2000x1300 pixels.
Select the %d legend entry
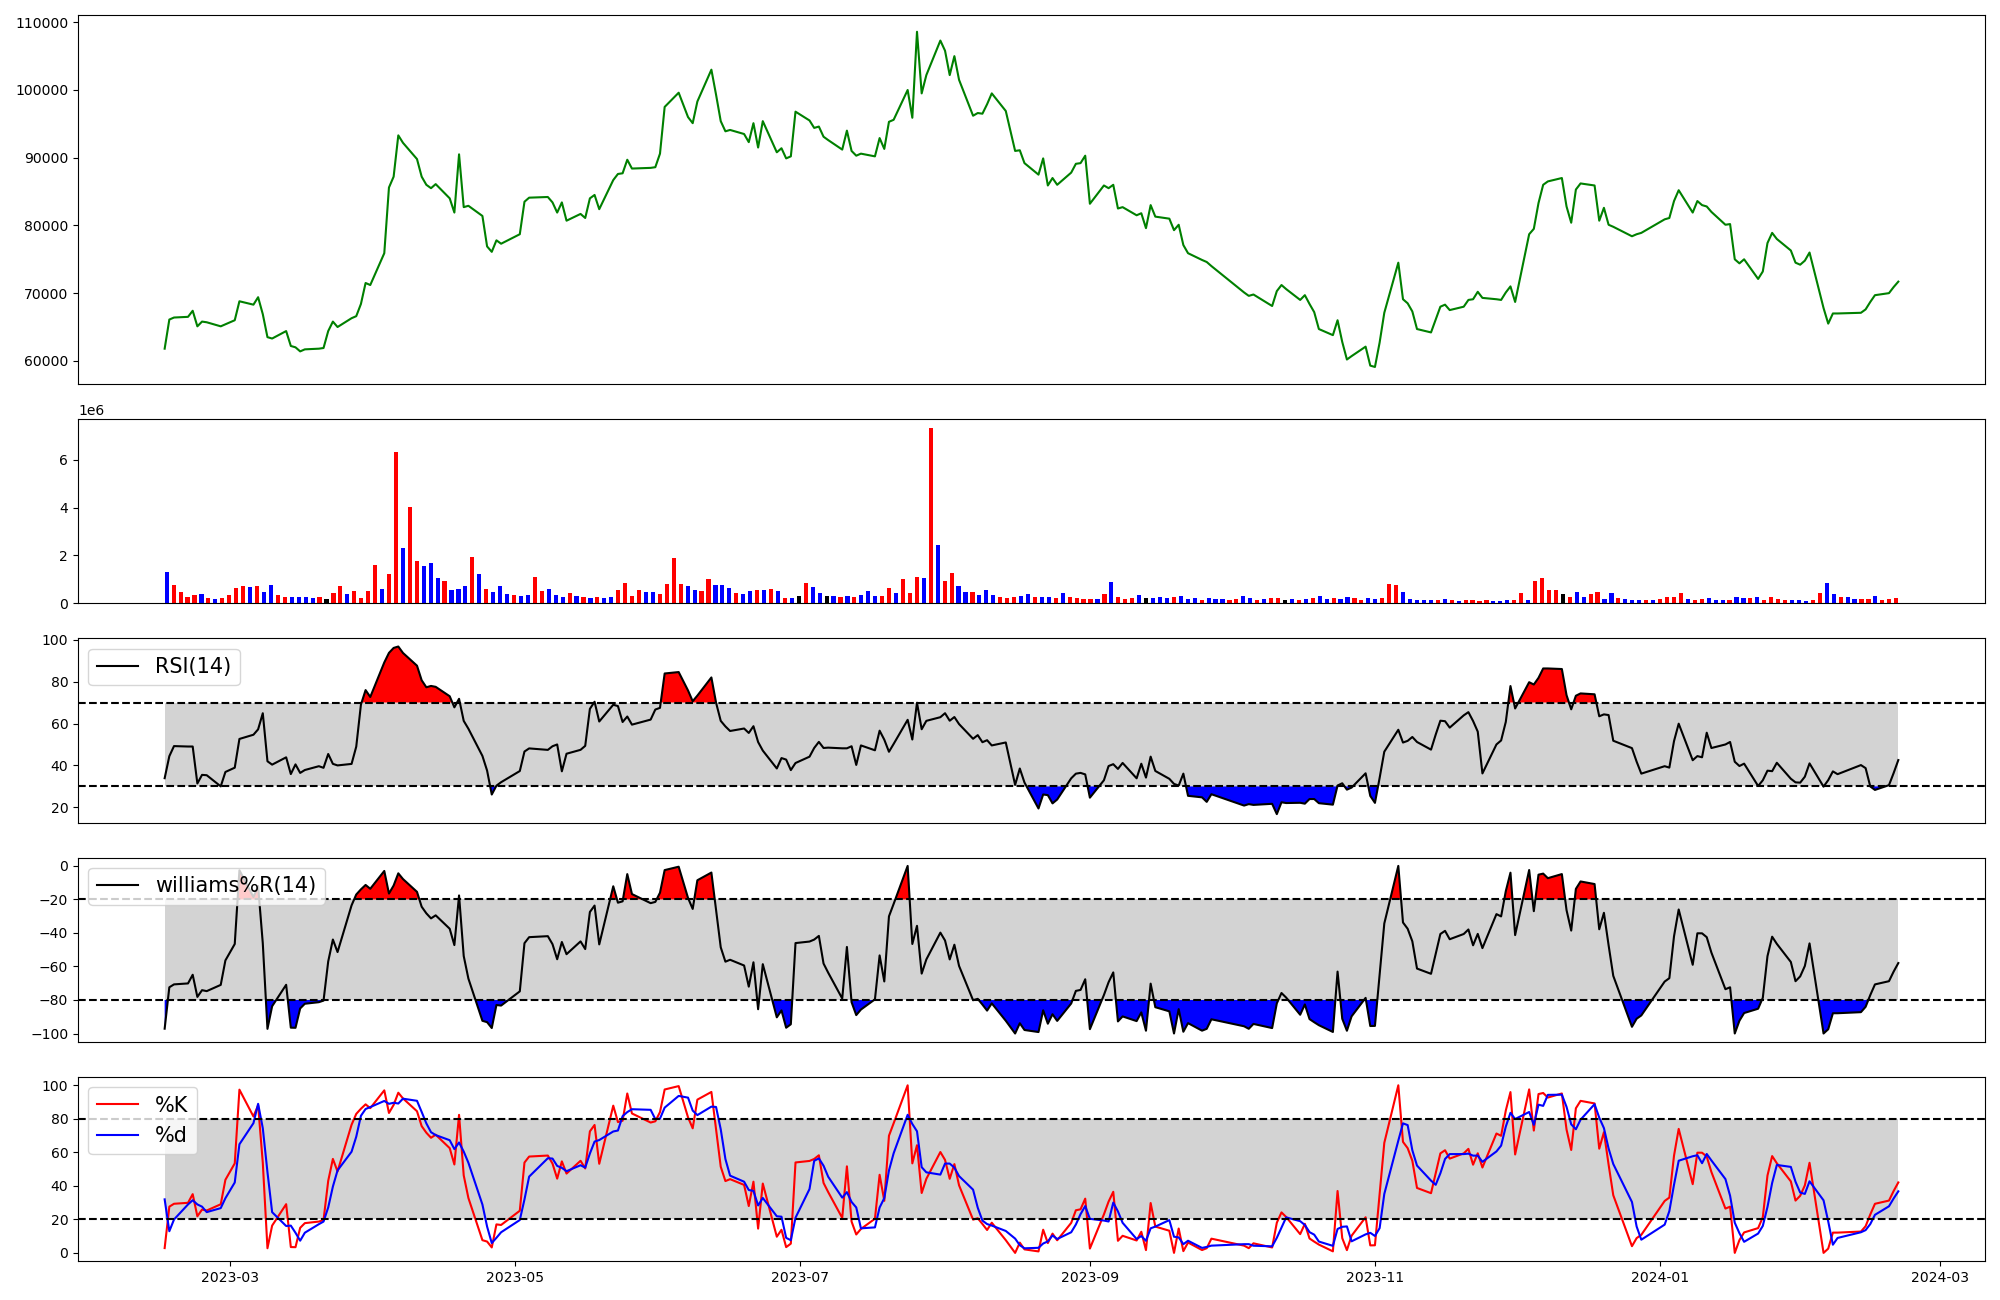coord(171,1135)
